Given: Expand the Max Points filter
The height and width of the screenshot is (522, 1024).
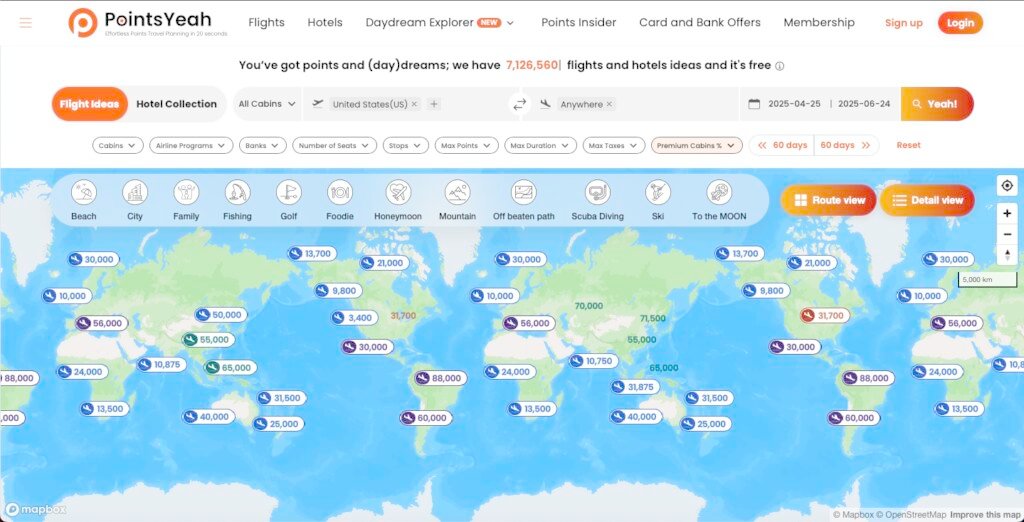Looking at the screenshot, I should [466, 145].
